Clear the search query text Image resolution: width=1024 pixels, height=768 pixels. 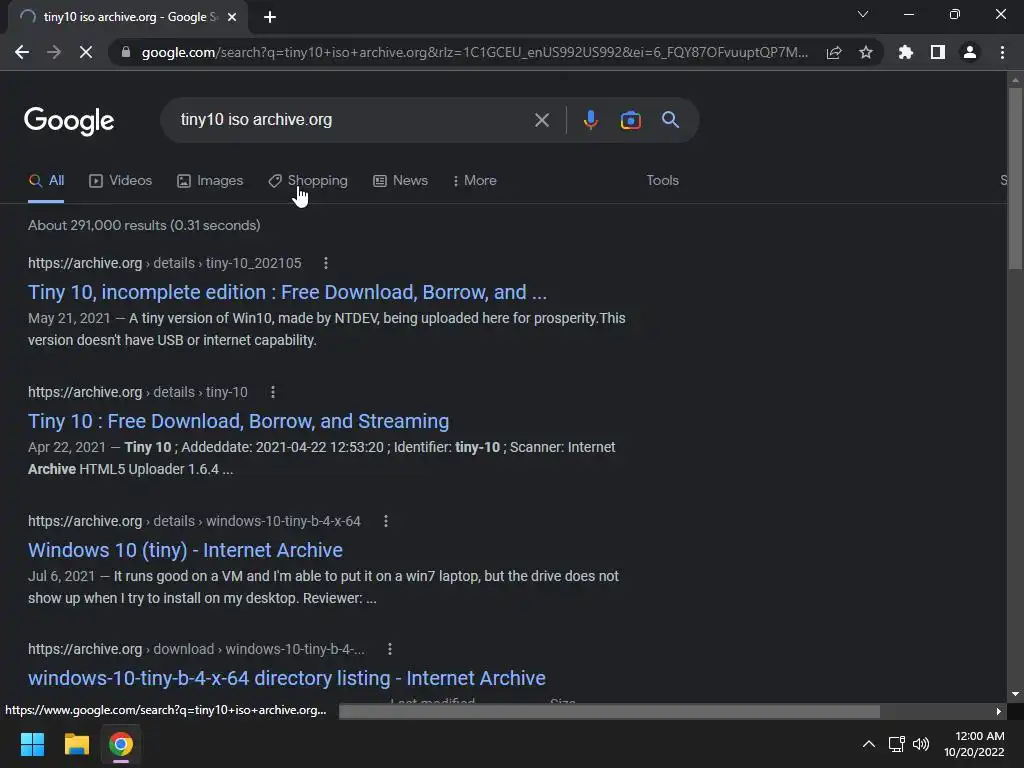pos(541,120)
